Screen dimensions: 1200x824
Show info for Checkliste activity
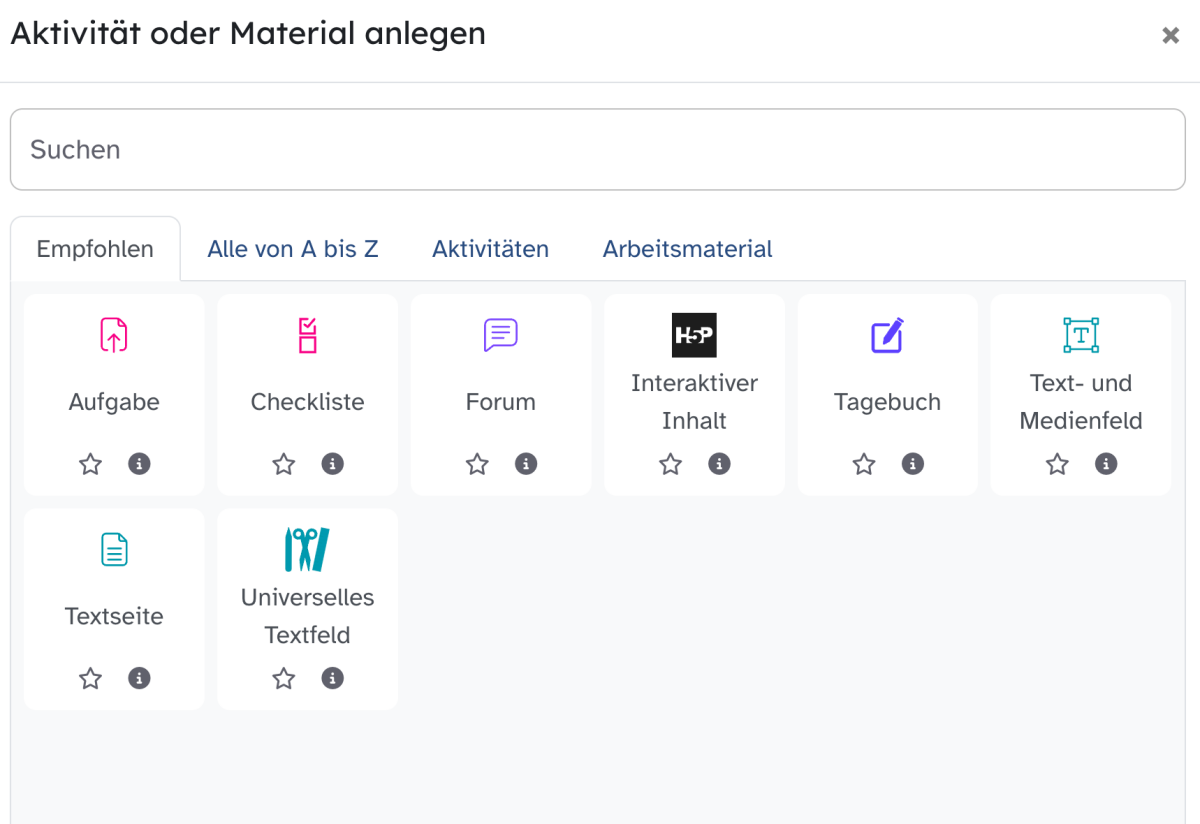point(333,464)
